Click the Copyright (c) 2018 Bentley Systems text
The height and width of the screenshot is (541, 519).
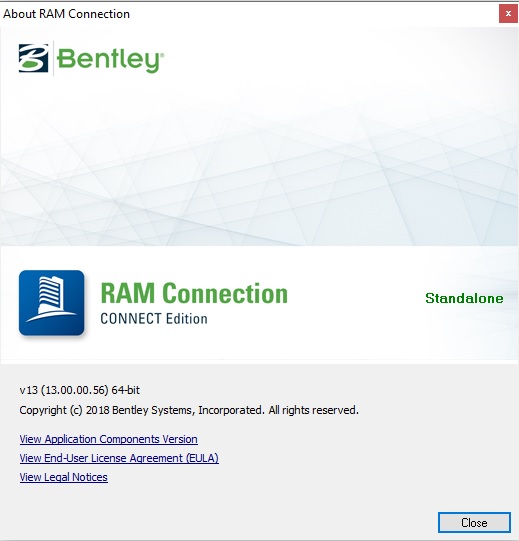point(189,410)
